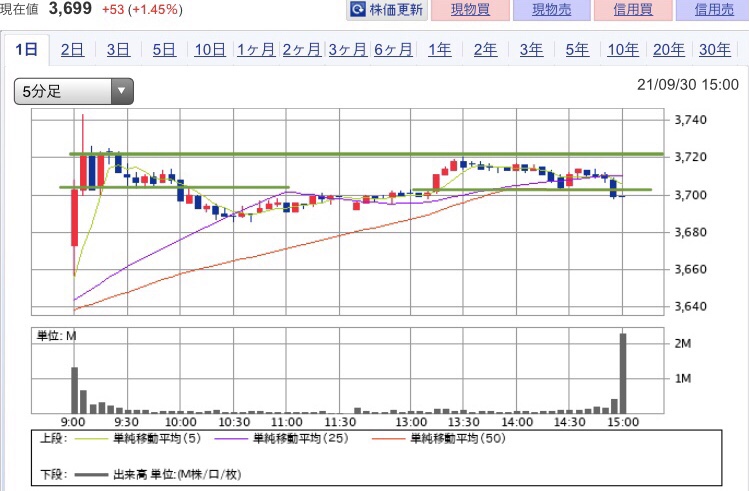Click the tall opening red candlestick
This screenshot has width=749, height=491.
coord(75,218)
